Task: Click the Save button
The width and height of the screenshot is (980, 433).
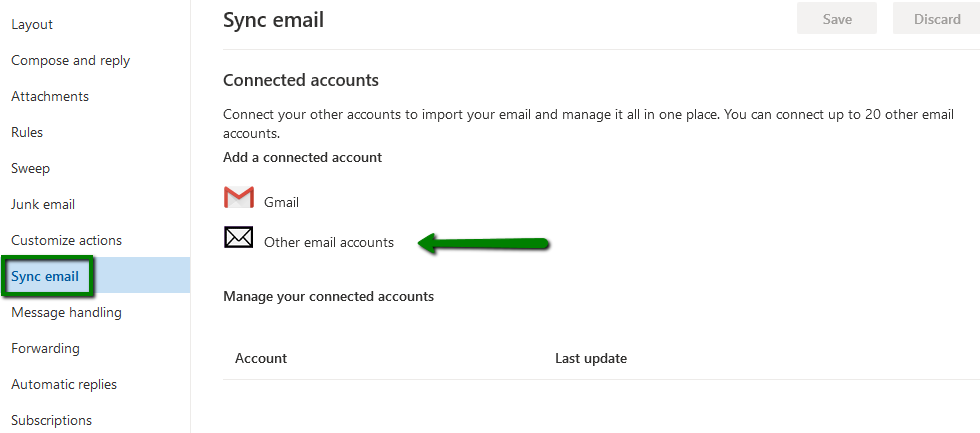Action: coord(837,19)
